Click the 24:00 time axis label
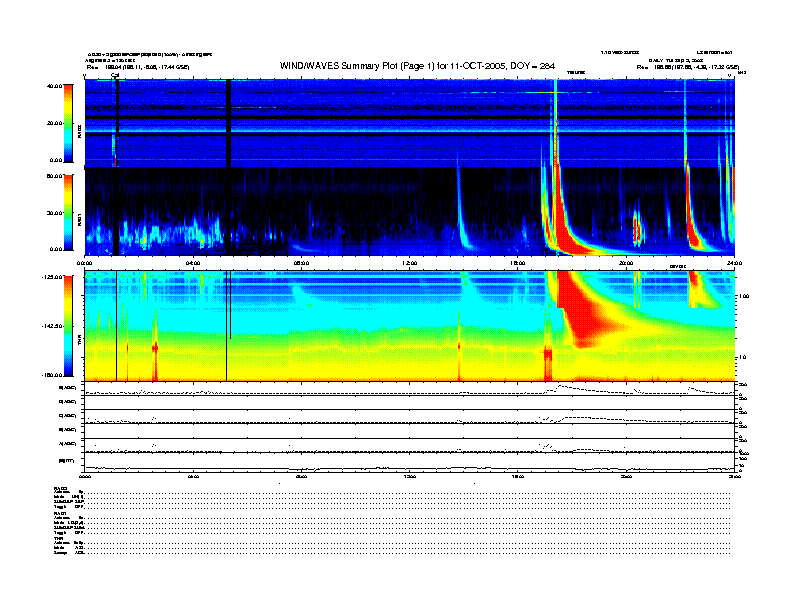The width and height of the screenshot is (792, 612). (733, 263)
